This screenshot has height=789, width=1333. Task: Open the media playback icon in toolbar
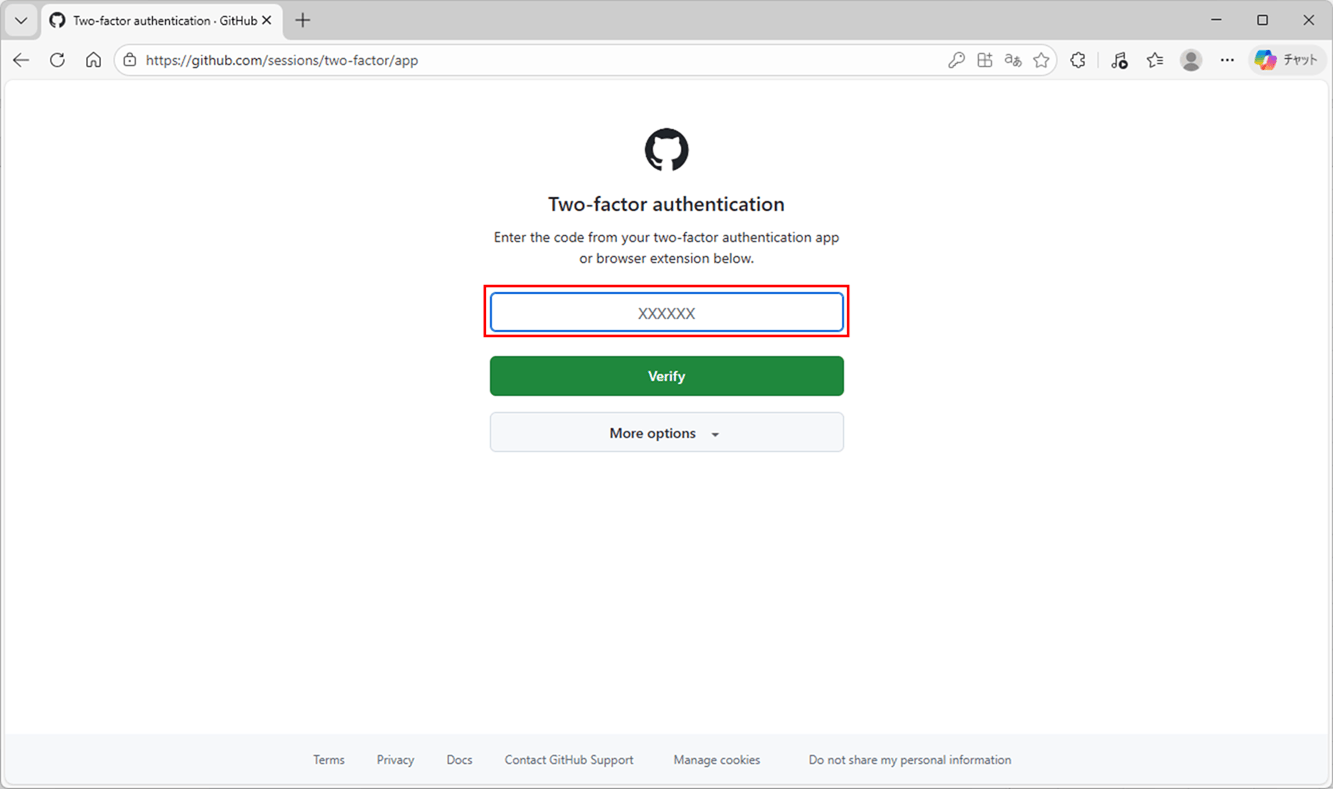(1119, 59)
